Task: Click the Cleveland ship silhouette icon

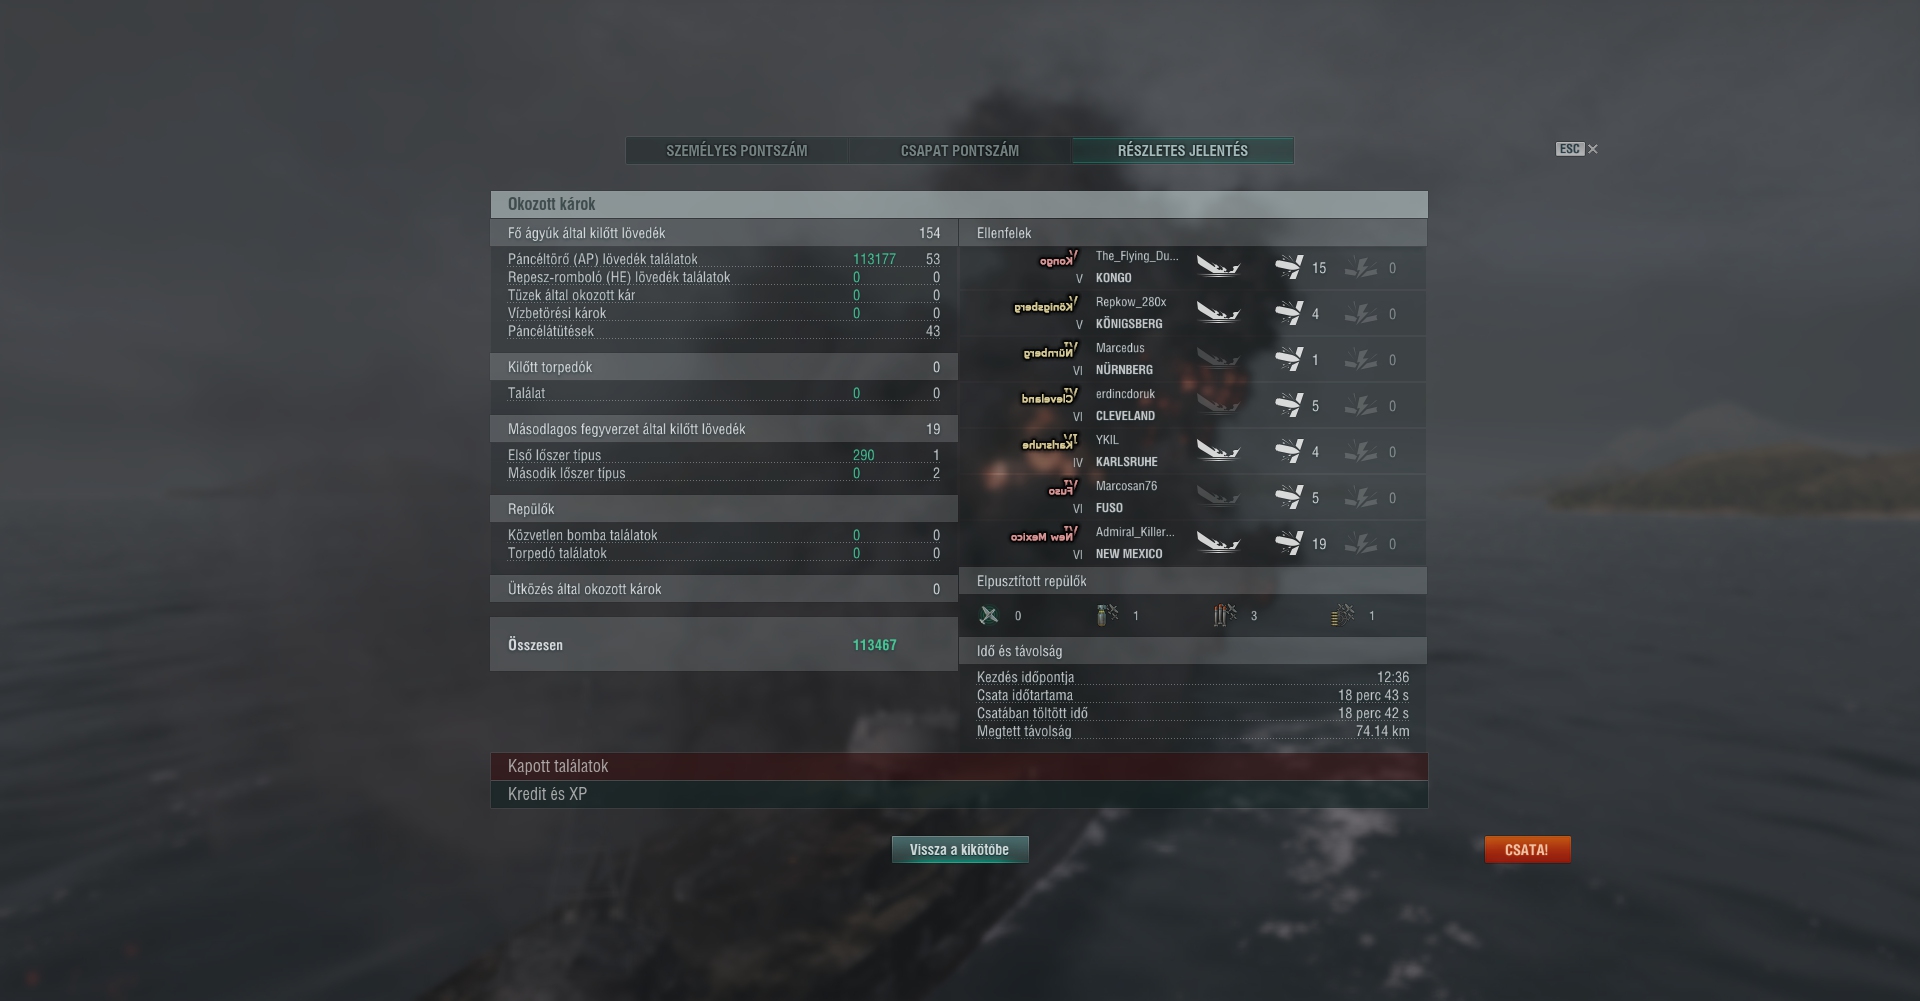Action: (x=1049, y=397)
